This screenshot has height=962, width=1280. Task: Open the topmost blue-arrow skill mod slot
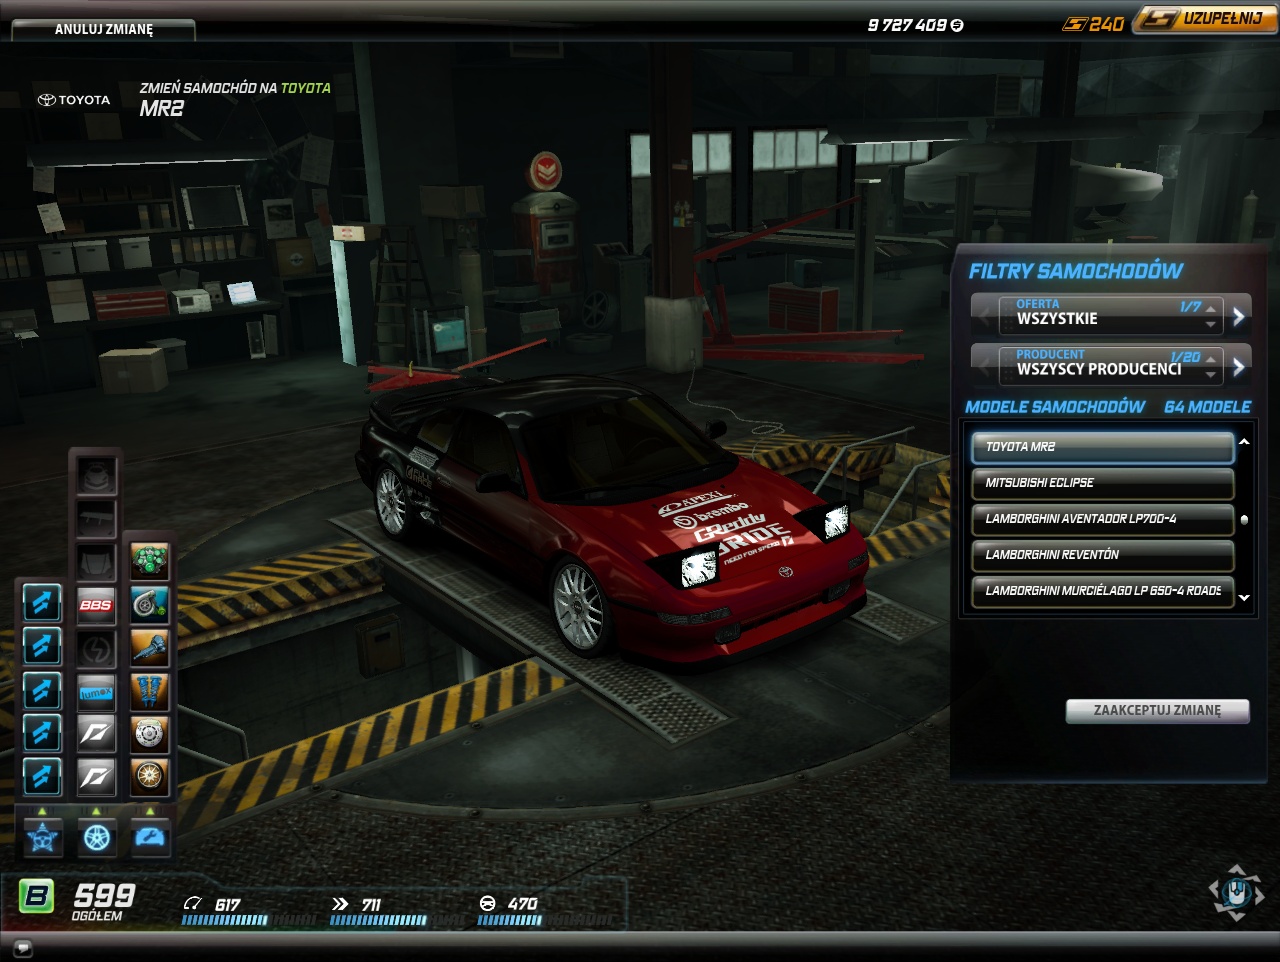pos(42,604)
